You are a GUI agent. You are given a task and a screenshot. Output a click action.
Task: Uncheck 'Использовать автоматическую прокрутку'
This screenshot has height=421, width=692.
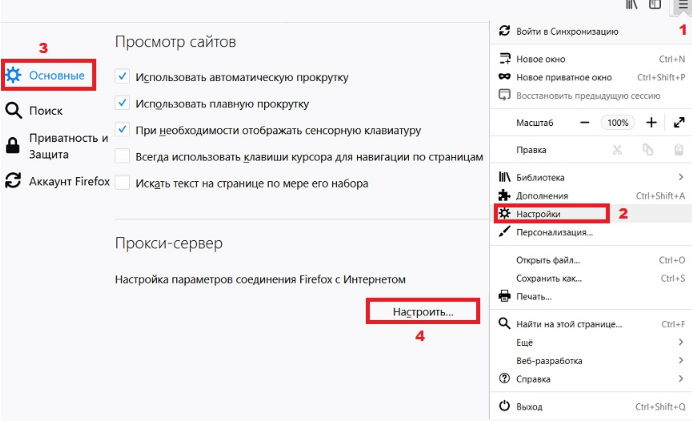122,76
